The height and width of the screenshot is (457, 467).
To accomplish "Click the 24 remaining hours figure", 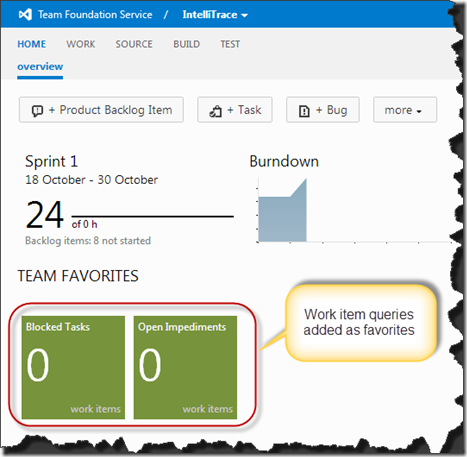I will [x=45, y=214].
